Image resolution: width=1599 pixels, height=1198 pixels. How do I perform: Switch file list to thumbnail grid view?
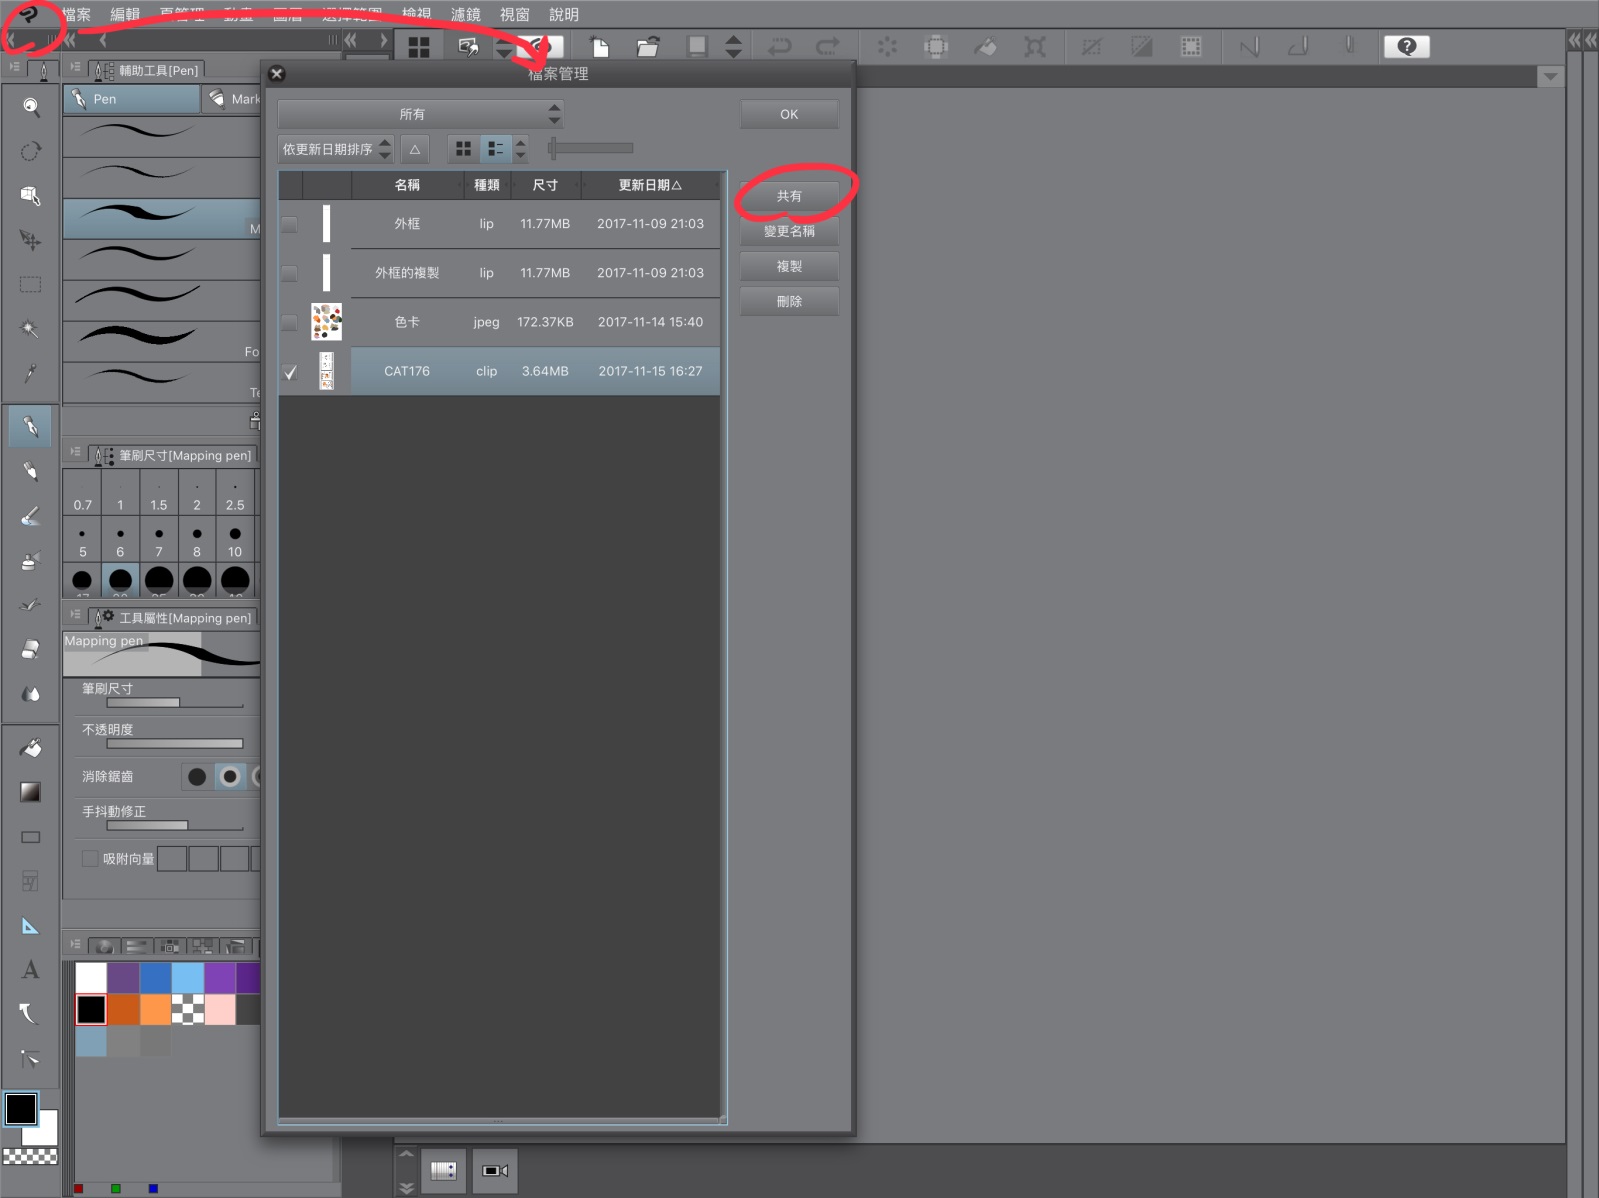tap(463, 149)
